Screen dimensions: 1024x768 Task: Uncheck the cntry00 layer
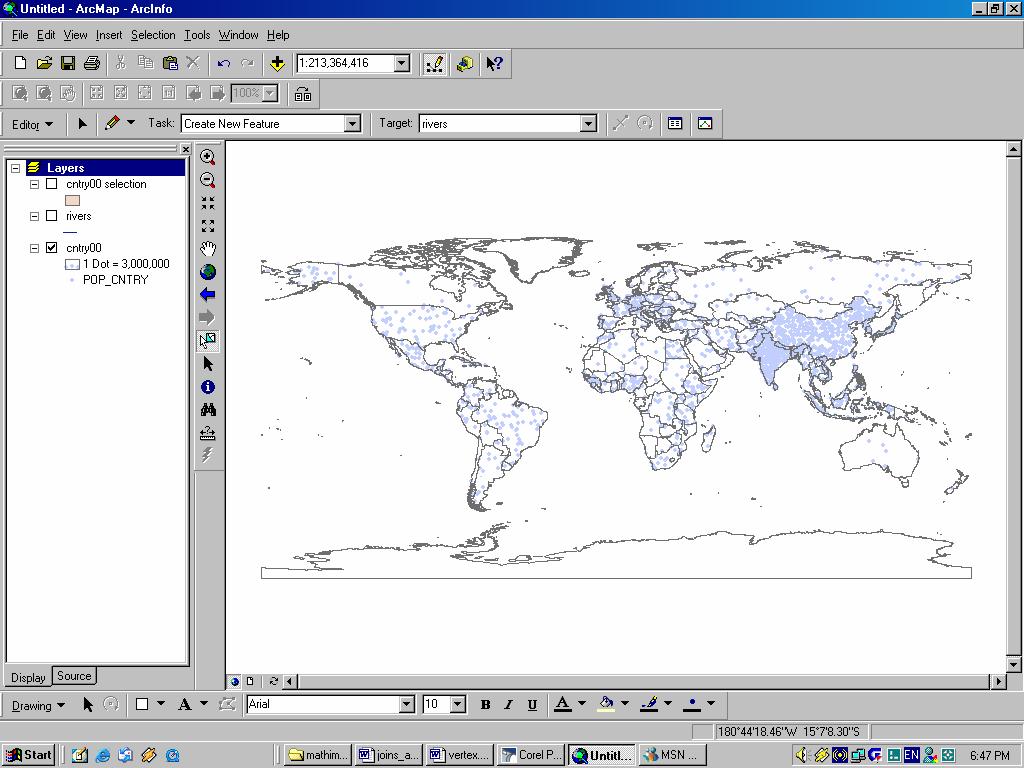click(52, 248)
